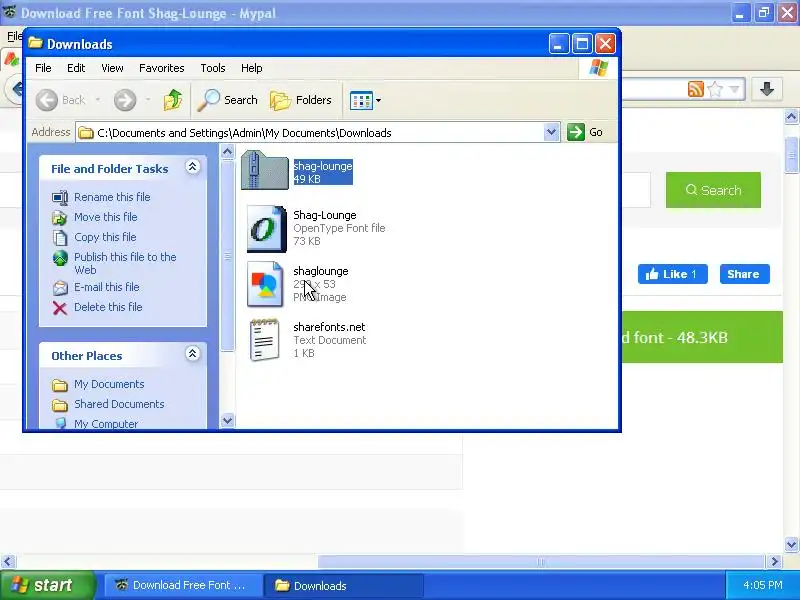This screenshot has height=600, width=800.
Task: Select the Shag-Lounge OpenType font file icon
Action: tap(267, 229)
